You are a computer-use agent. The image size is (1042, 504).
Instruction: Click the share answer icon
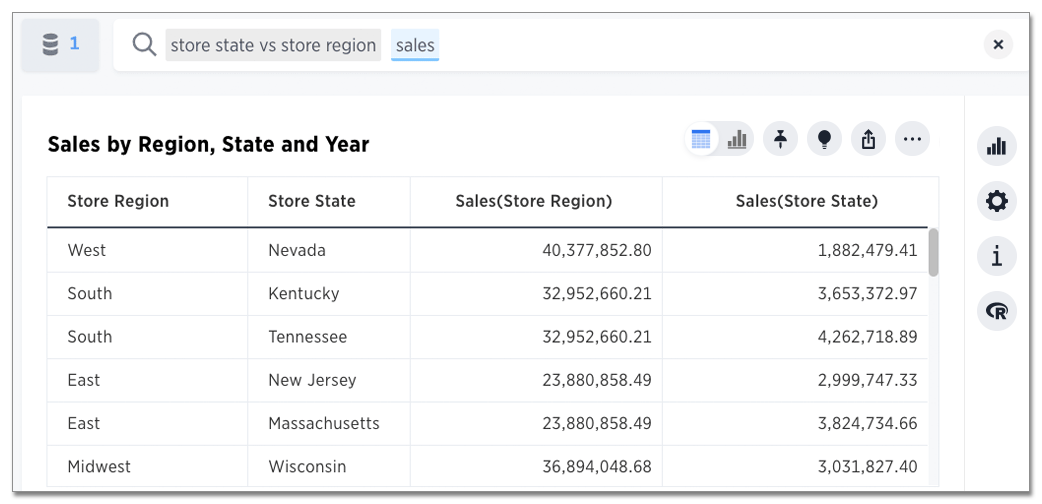(x=868, y=139)
